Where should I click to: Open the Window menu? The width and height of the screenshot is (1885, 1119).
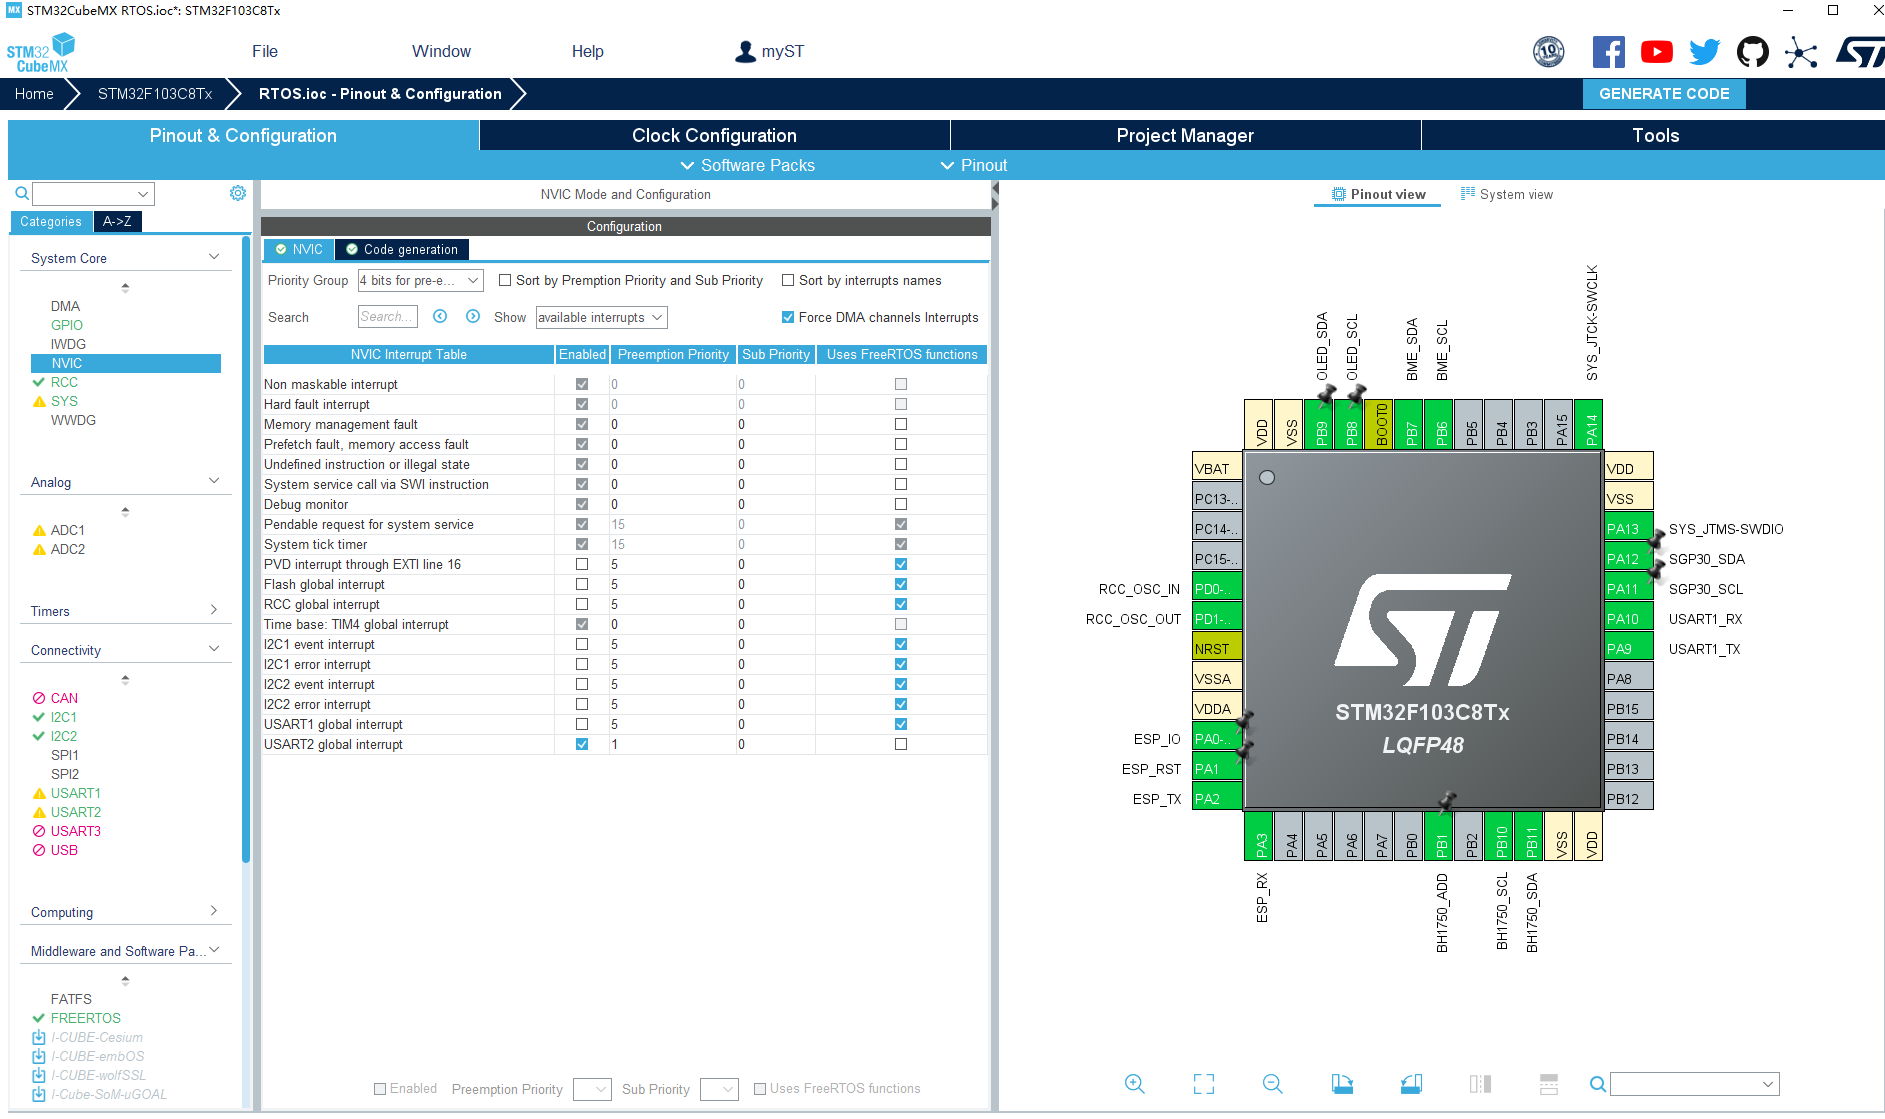point(441,51)
